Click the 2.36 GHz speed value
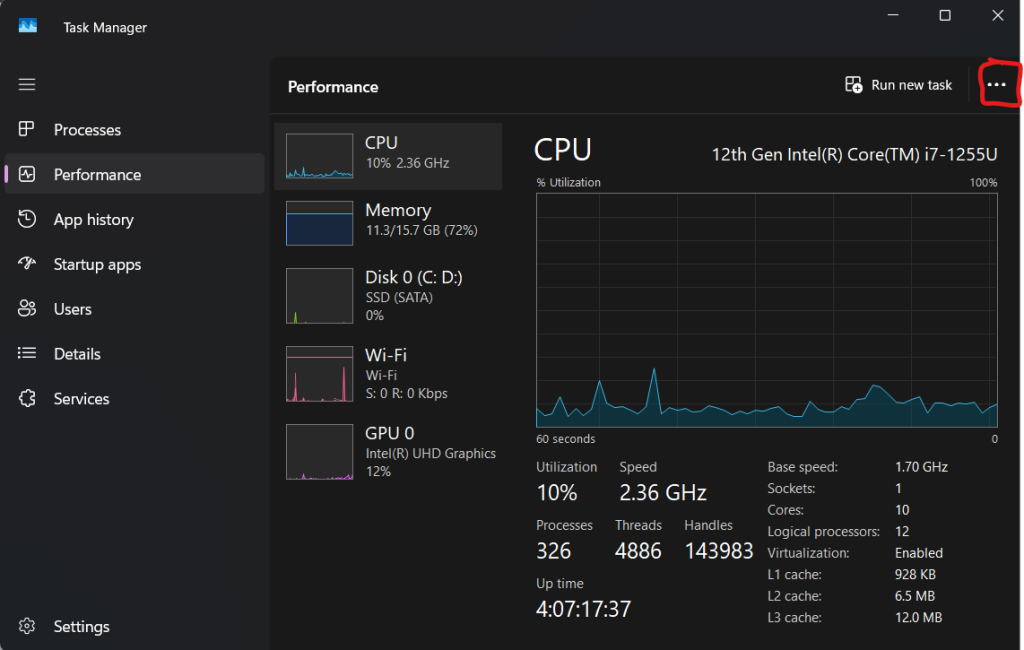Viewport: 1024px width, 650px height. pyautogui.click(x=663, y=493)
